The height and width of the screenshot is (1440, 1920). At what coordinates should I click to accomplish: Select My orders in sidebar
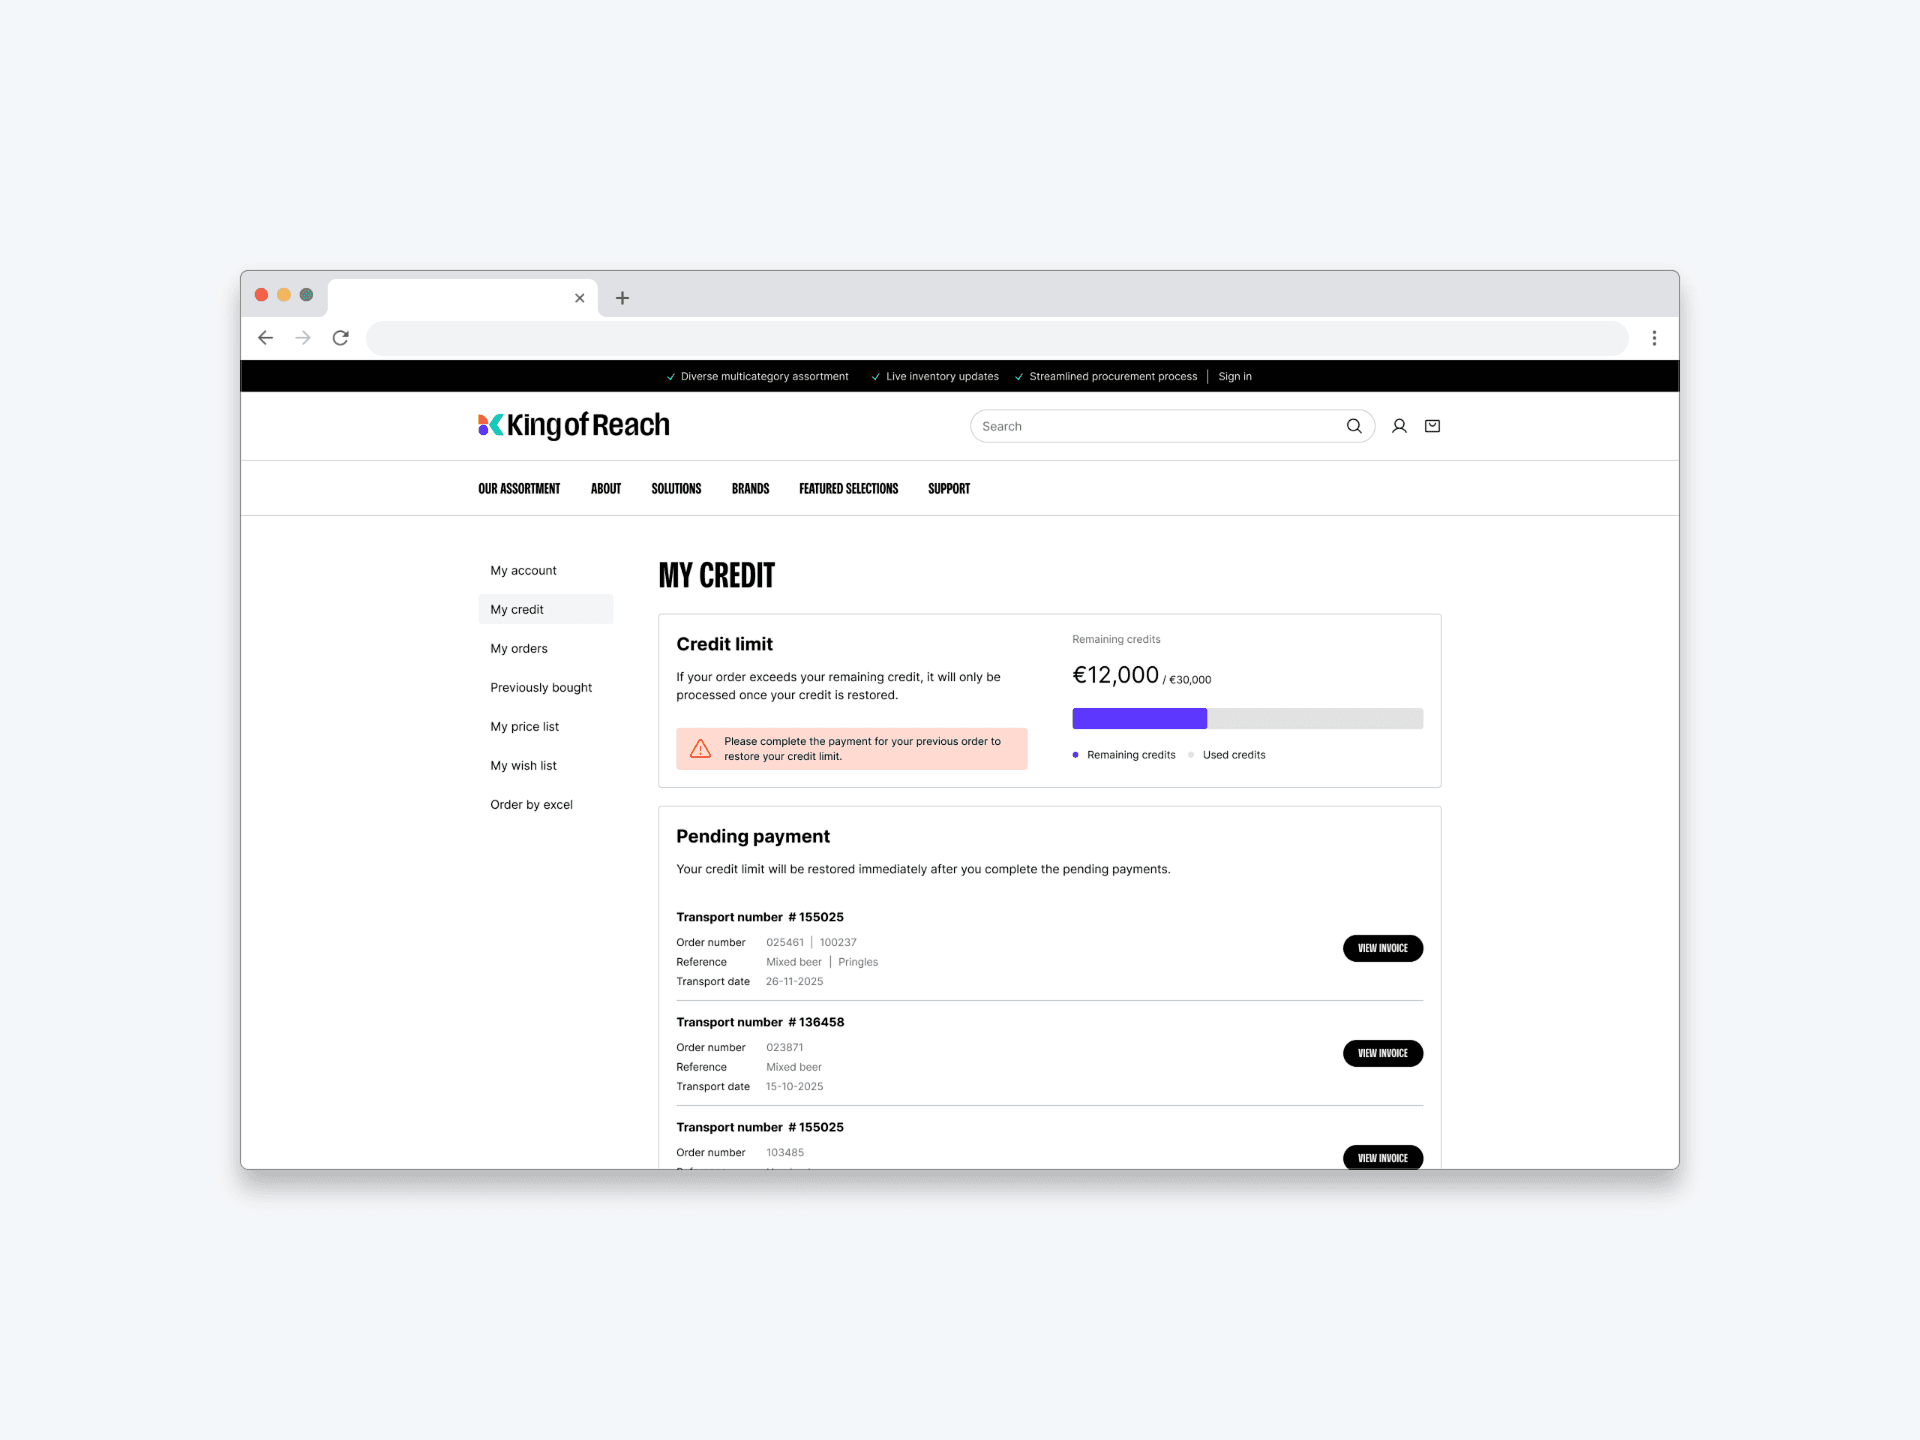click(519, 649)
